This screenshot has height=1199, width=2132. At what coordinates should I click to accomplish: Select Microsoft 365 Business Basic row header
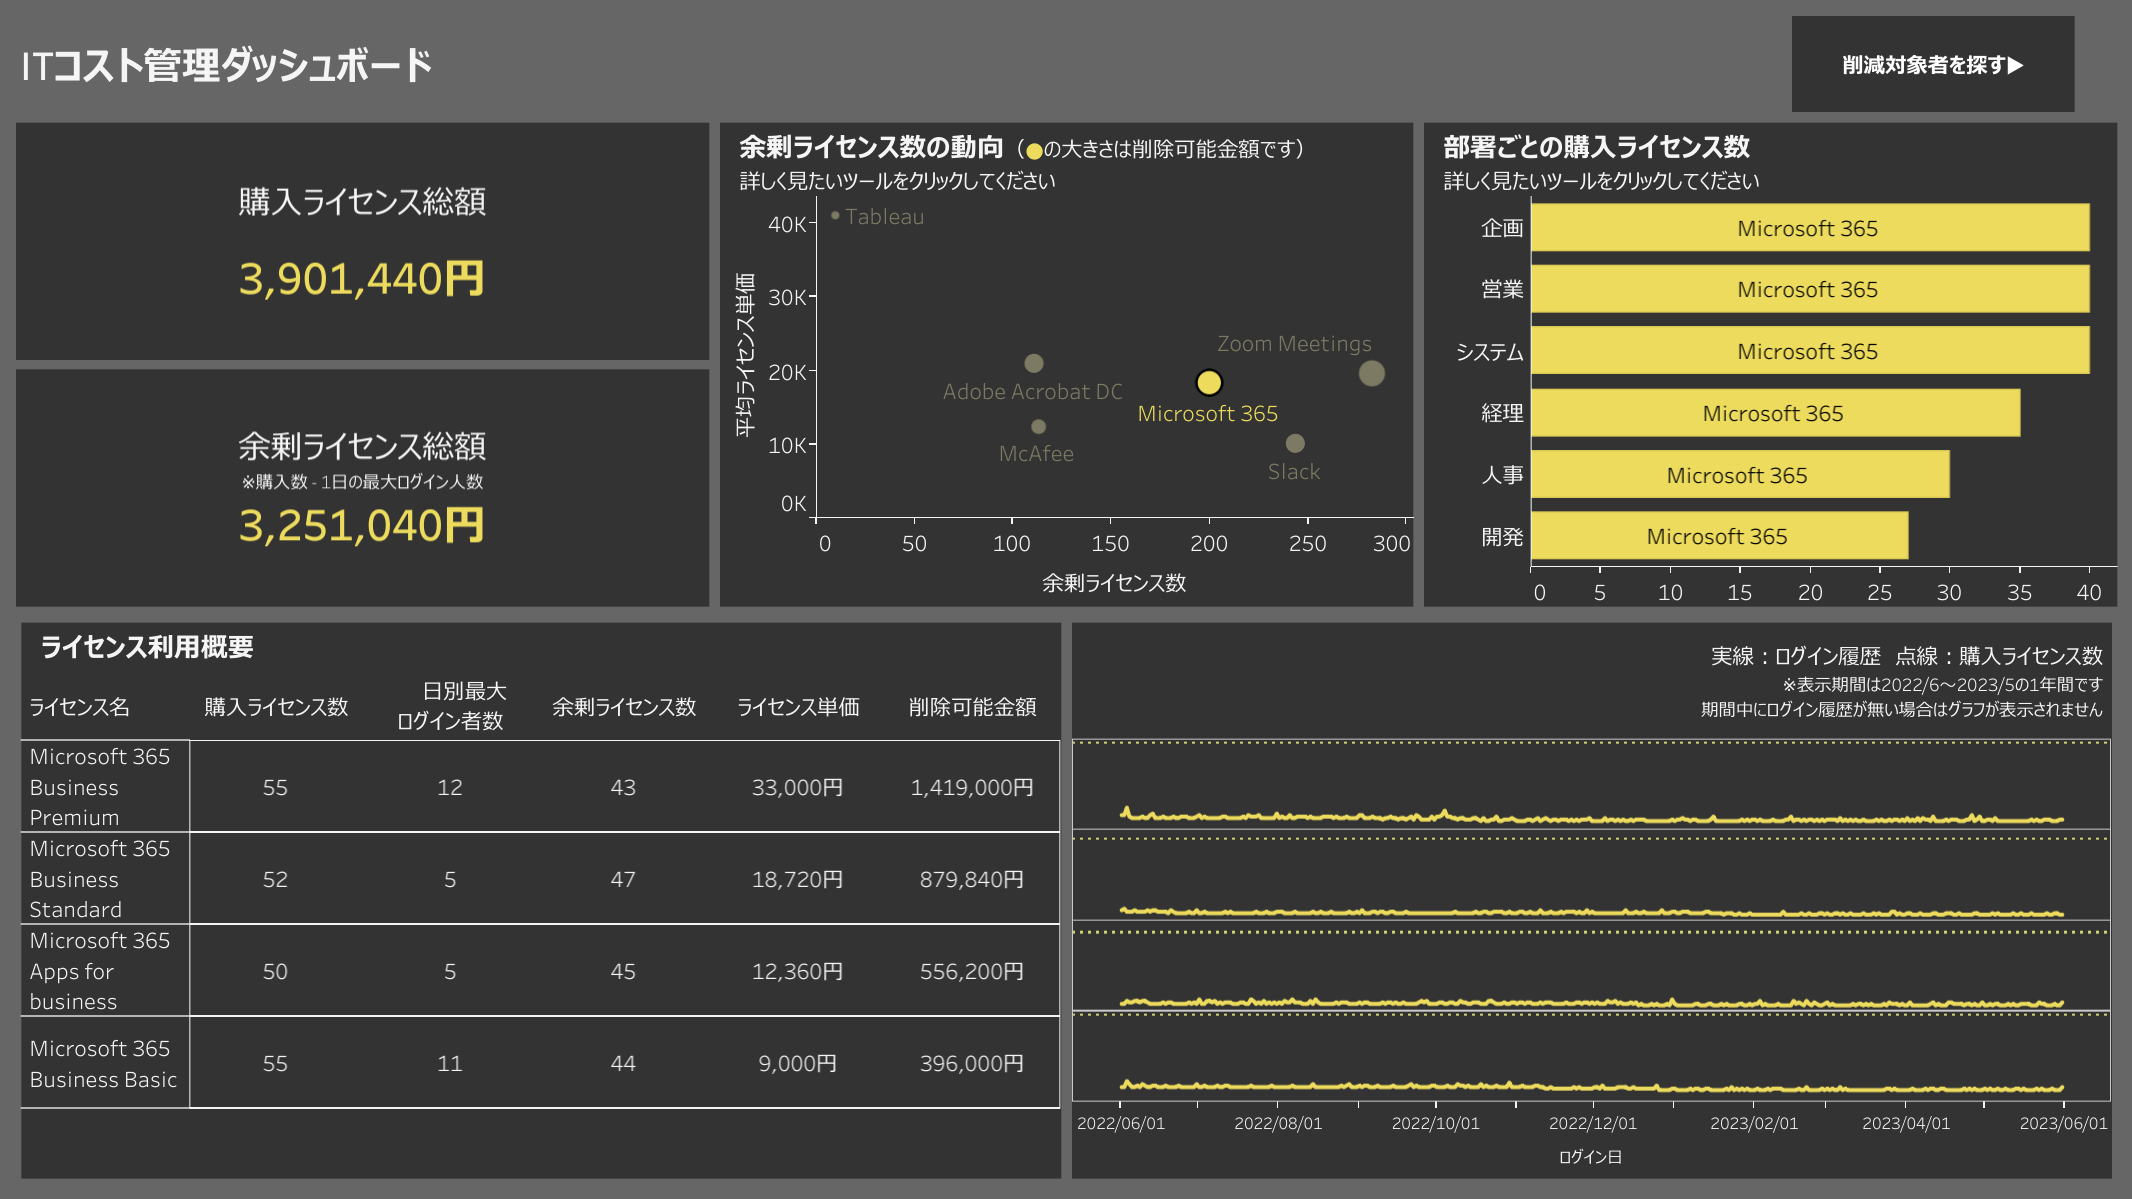[x=103, y=1063]
